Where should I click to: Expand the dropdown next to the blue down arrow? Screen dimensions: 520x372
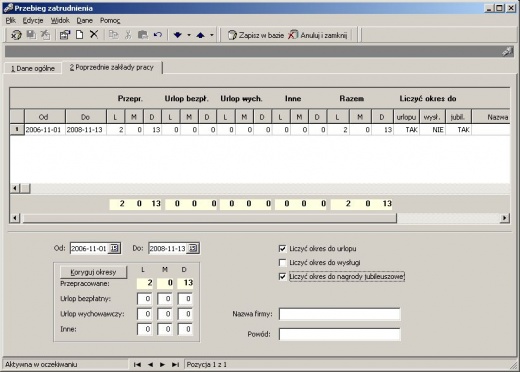[x=189, y=35]
